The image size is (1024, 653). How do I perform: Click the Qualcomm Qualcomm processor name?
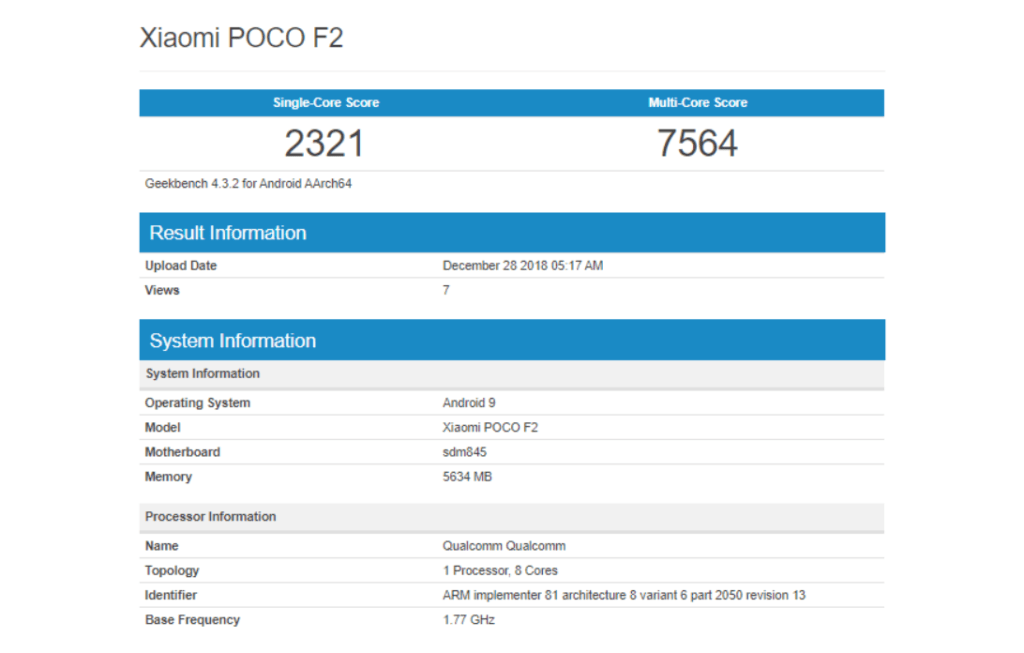[504, 546]
